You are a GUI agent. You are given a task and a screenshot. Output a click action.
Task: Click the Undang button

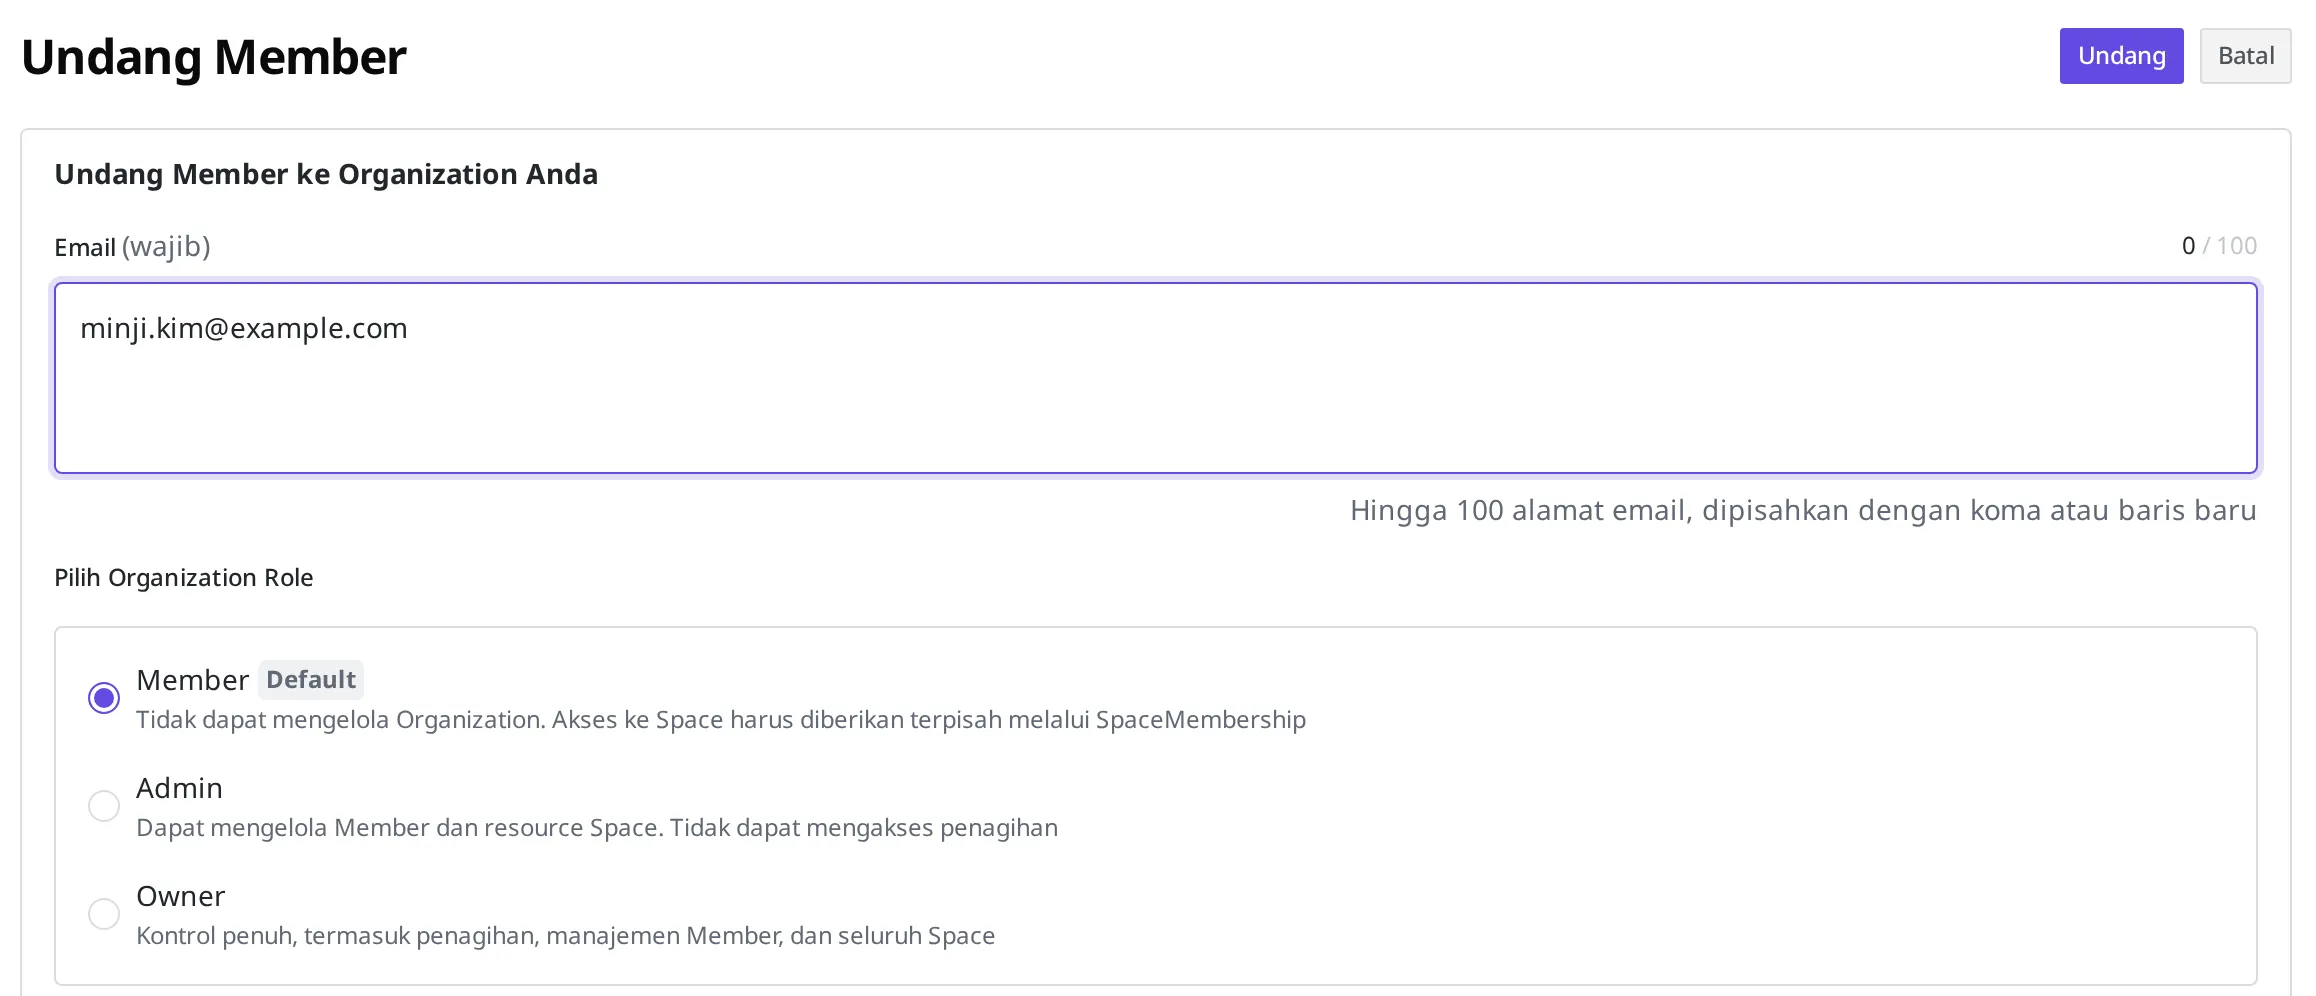click(2121, 56)
